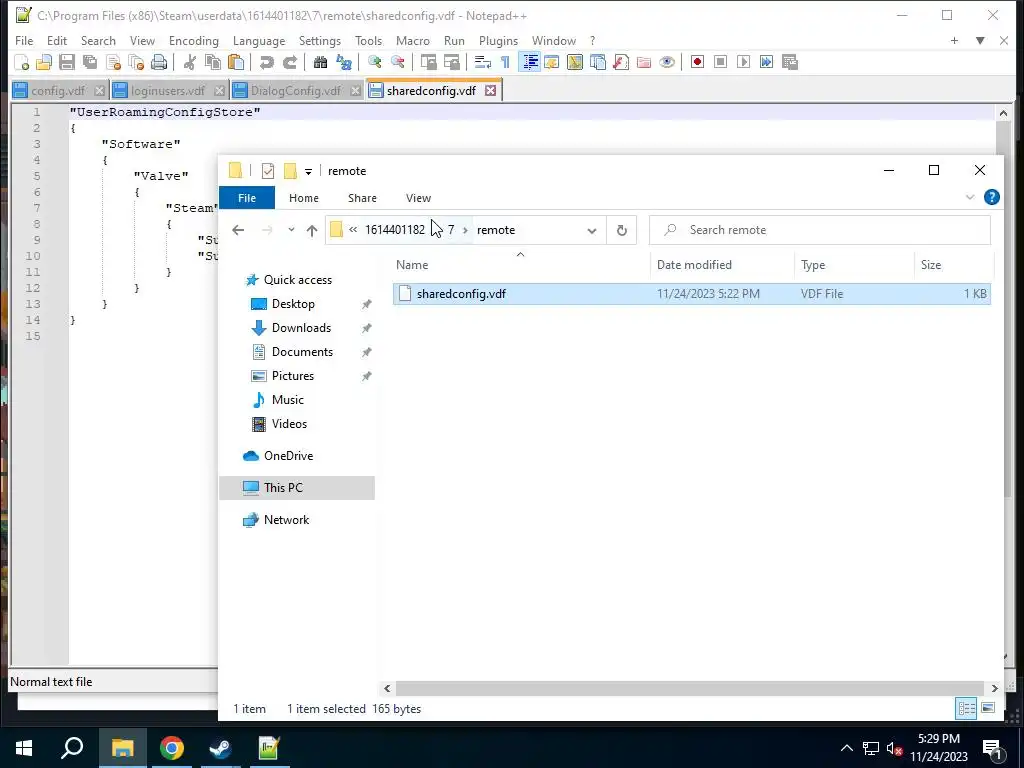Click the Zoom Out magnifier icon
This screenshot has height=768, width=1024.
[x=397, y=62]
